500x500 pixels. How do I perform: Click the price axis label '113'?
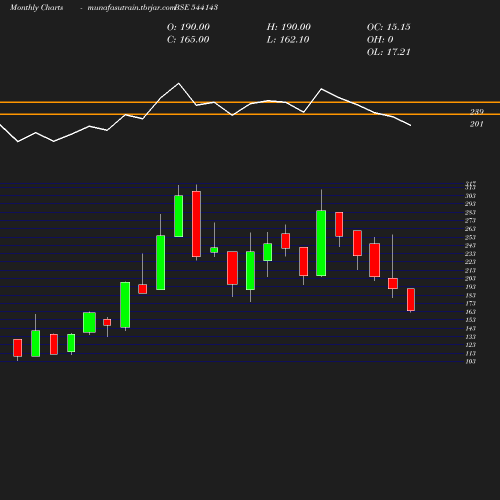470,353
